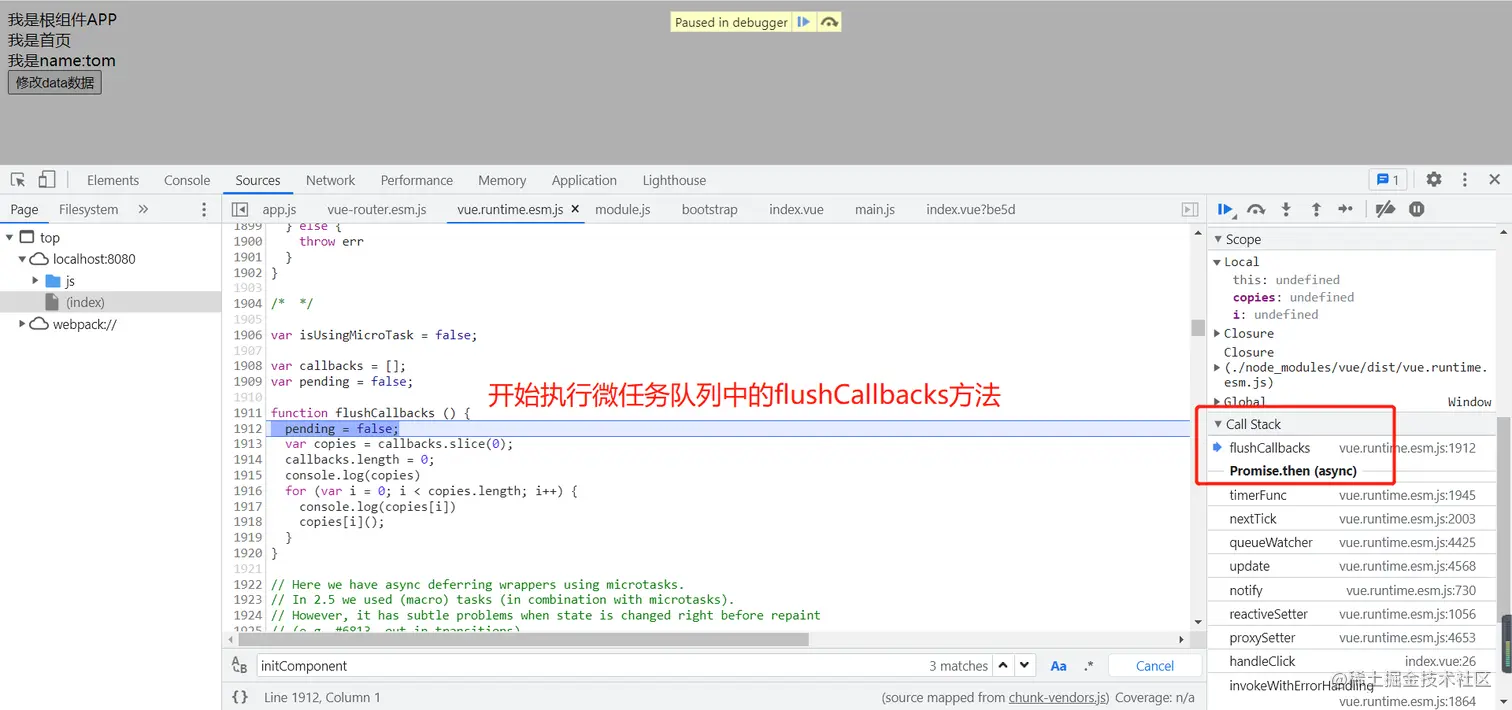The width and height of the screenshot is (1512, 710).
Task: Go to next search match
Action: pos(1025,665)
